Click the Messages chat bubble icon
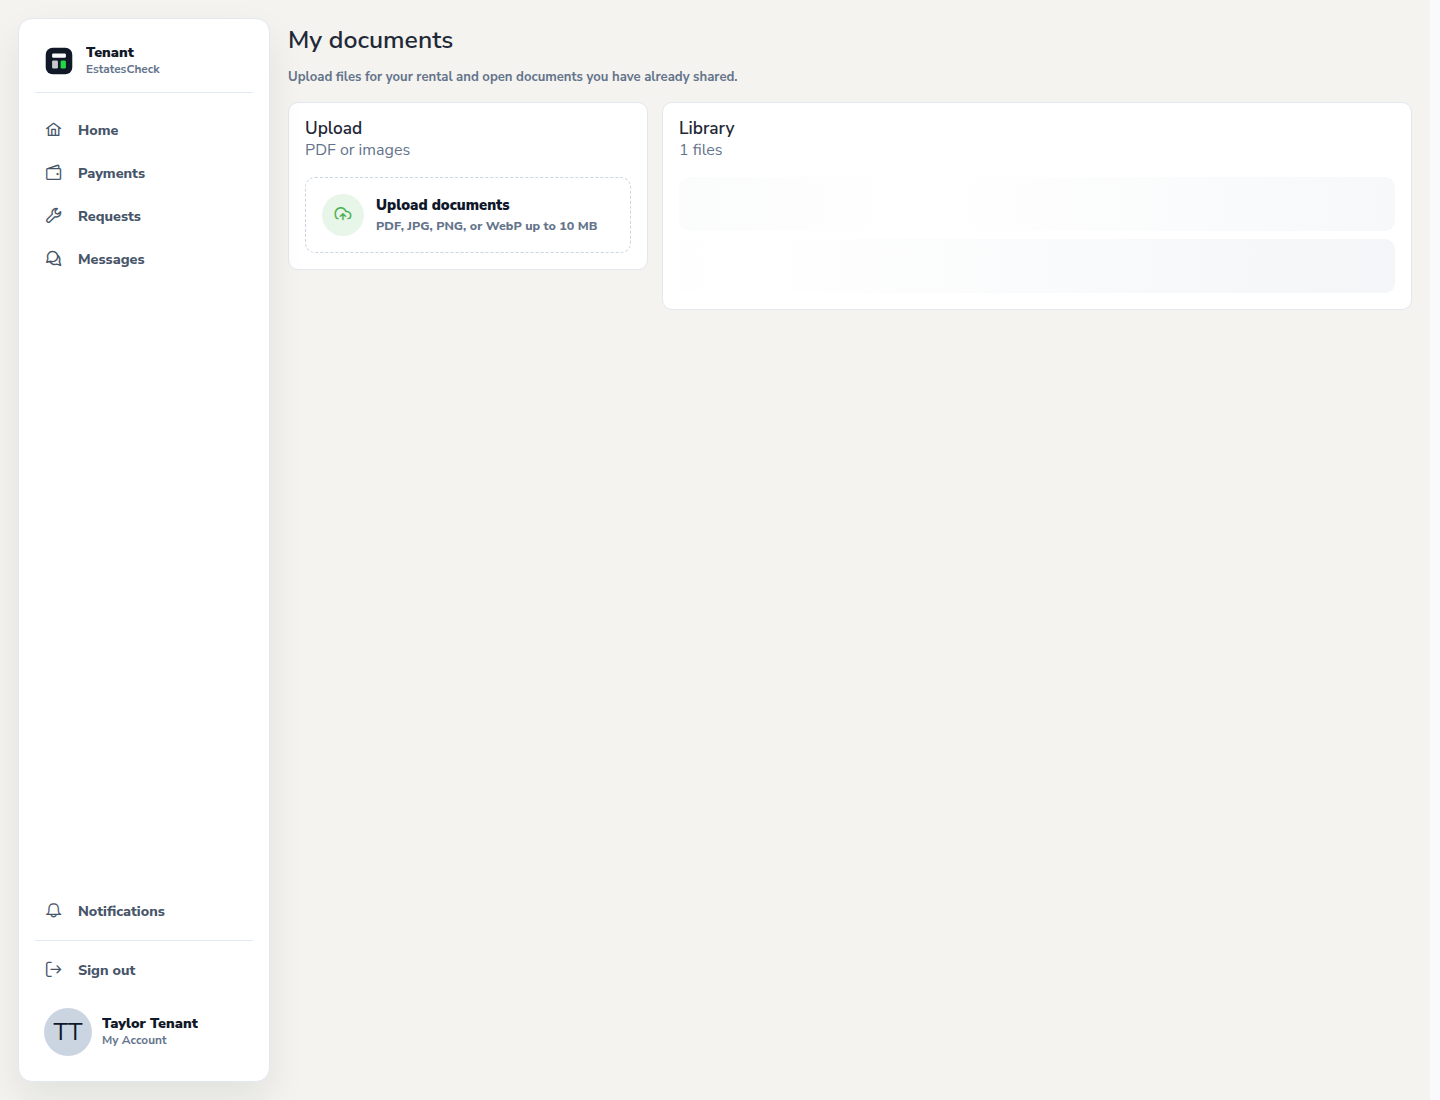The width and height of the screenshot is (1440, 1100). (x=54, y=259)
